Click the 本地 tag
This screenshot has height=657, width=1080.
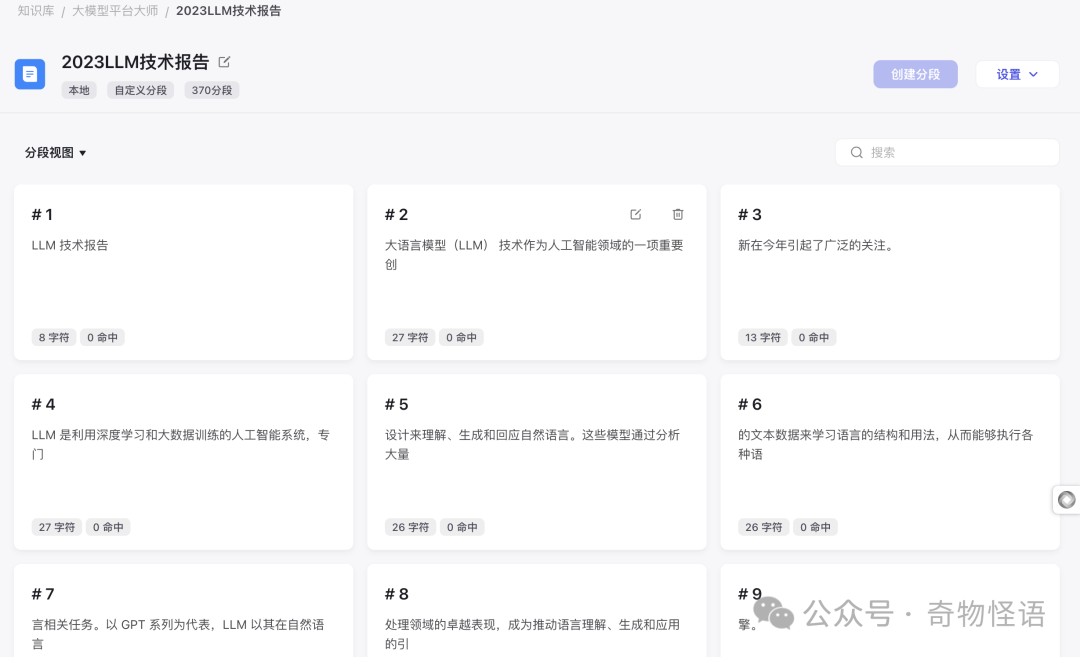[78, 90]
